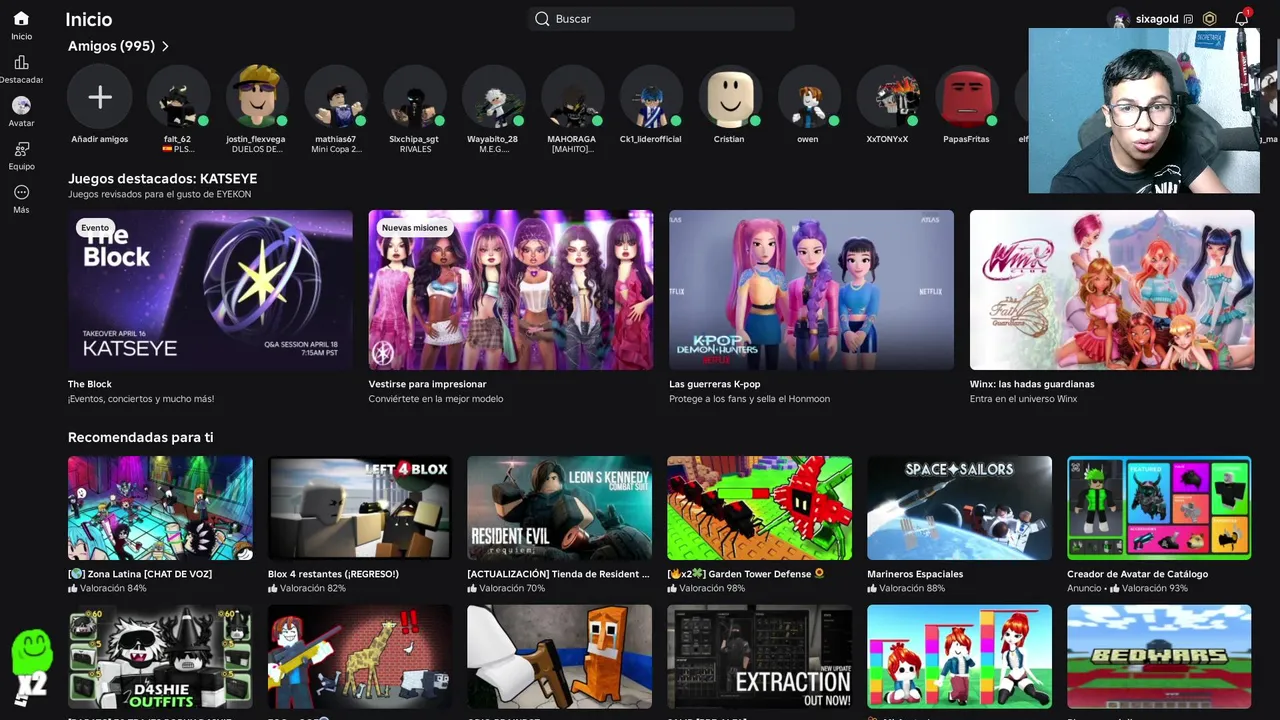Image resolution: width=1280 pixels, height=720 pixels.
Task: Click the sixagold profile avatar
Action: [x=1119, y=19]
